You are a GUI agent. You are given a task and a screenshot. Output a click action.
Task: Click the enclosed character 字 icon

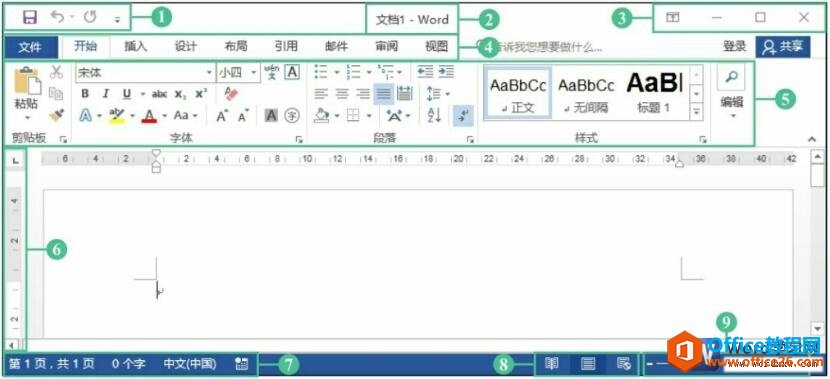click(292, 115)
